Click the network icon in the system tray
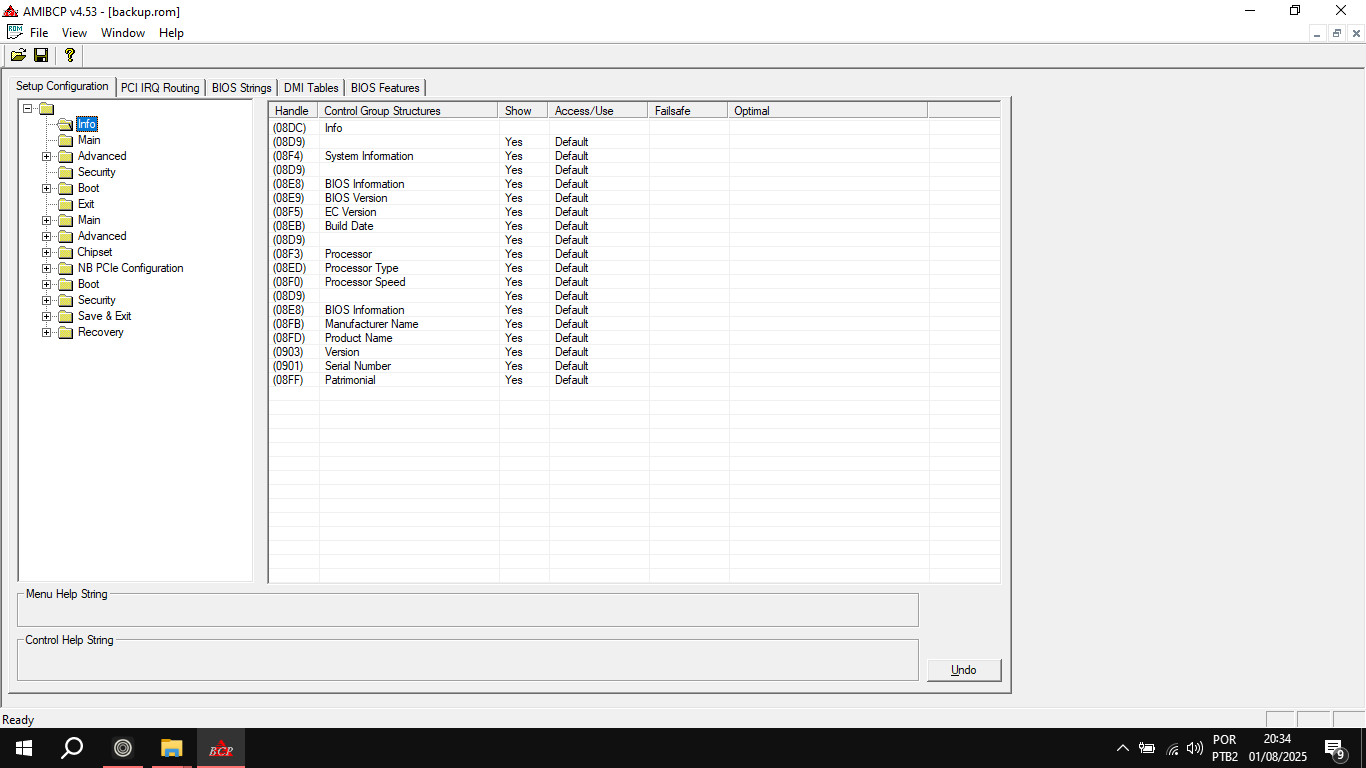Viewport: 1366px width, 768px height. pyautogui.click(x=1172, y=748)
